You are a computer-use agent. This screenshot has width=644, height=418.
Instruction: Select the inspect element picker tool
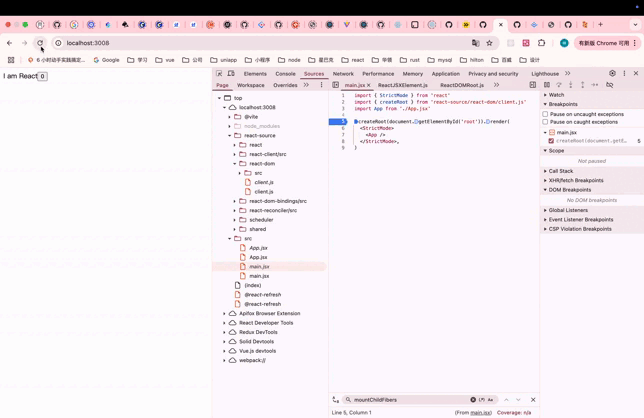point(219,73)
